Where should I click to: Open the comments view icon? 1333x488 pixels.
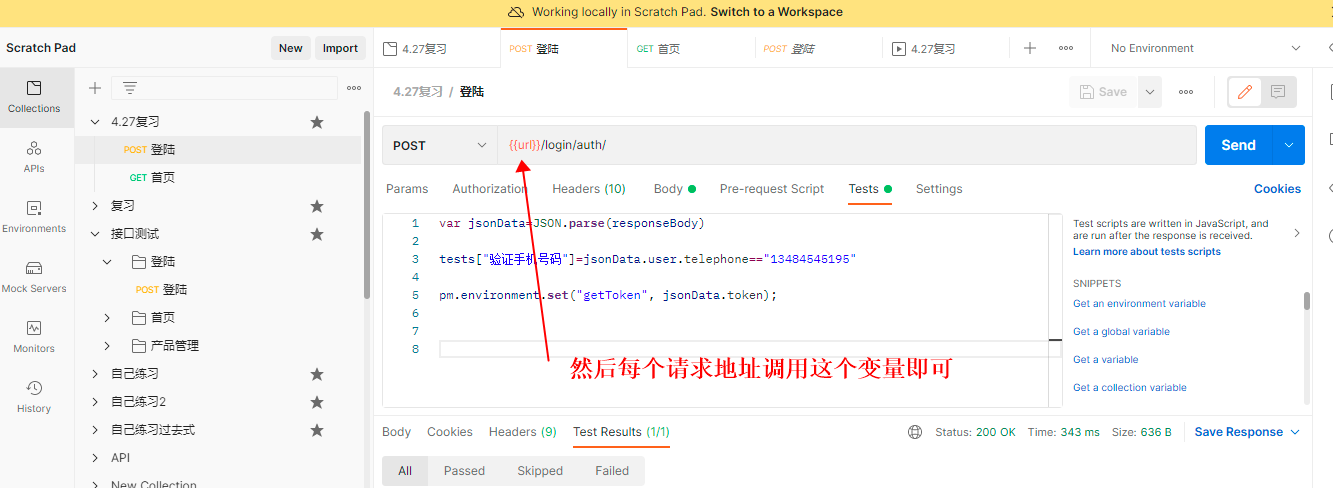[x=1278, y=92]
